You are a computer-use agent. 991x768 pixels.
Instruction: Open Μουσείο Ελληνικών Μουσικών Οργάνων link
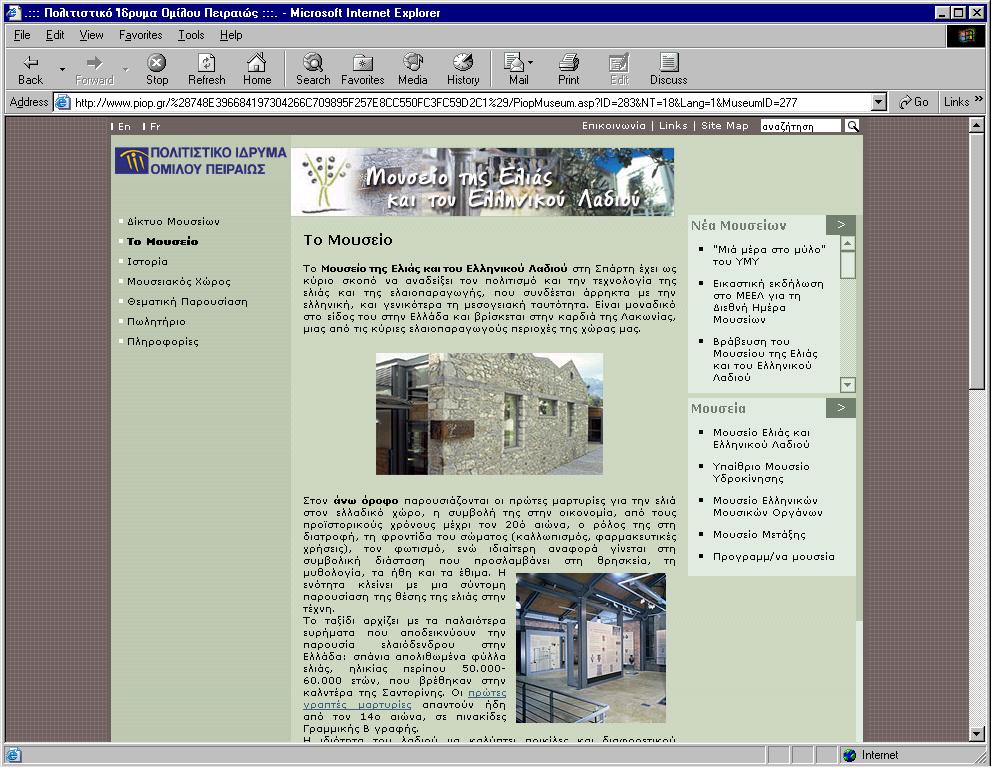[767, 507]
